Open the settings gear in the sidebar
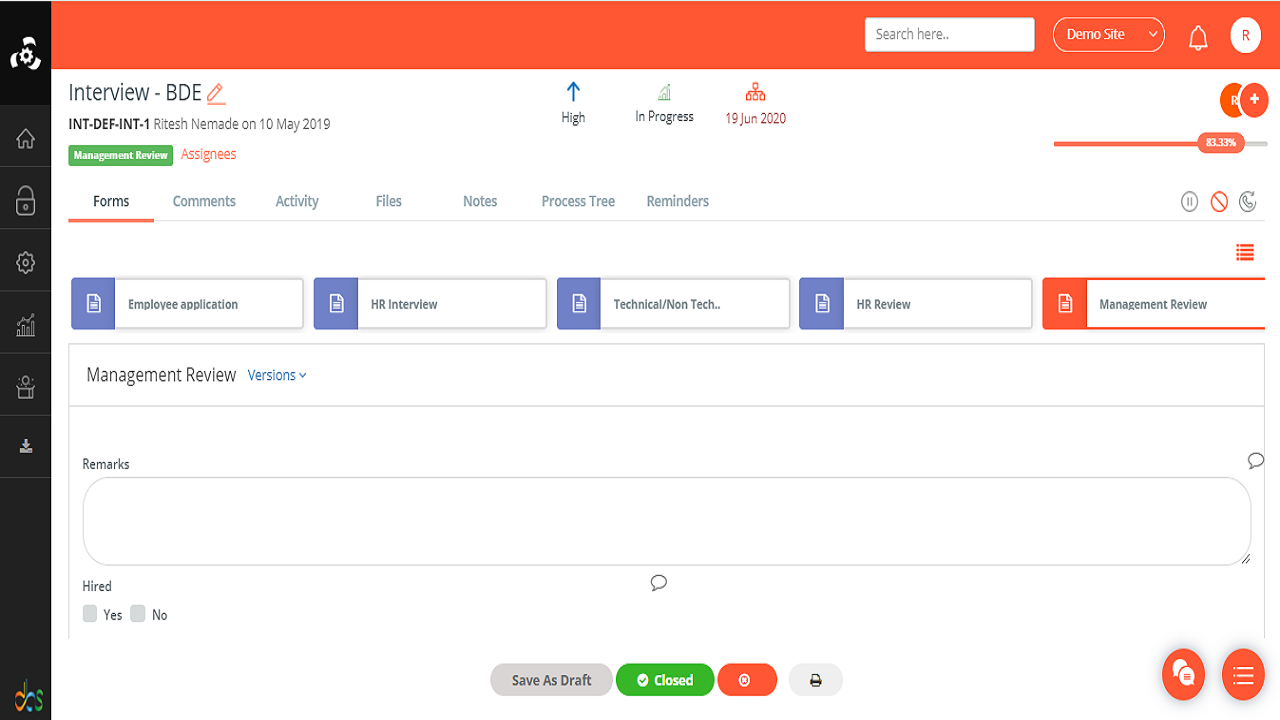The width and height of the screenshot is (1280, 720). [x=26, y=262]
